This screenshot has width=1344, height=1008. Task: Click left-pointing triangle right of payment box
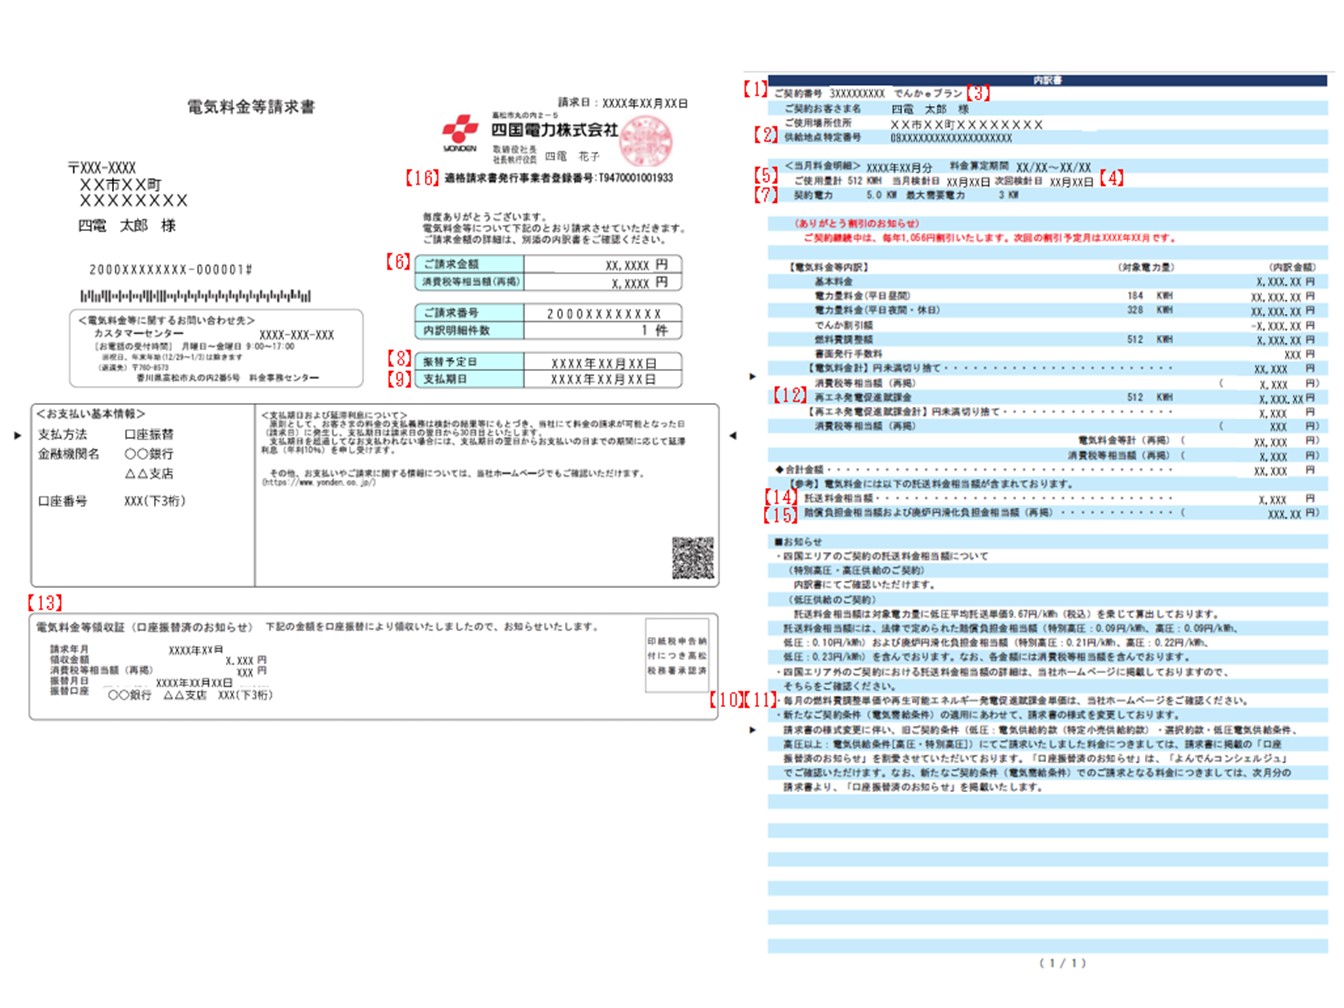pos(732,435)
